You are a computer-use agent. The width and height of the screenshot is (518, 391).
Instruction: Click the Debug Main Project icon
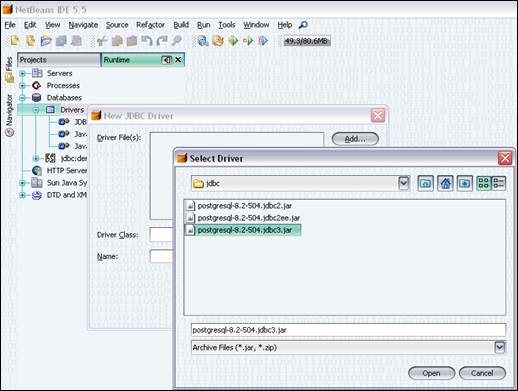click(248, 41)
